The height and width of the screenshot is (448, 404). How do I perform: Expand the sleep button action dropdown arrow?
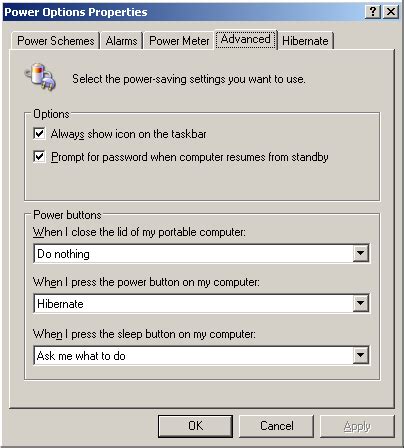tap(360, 355)
